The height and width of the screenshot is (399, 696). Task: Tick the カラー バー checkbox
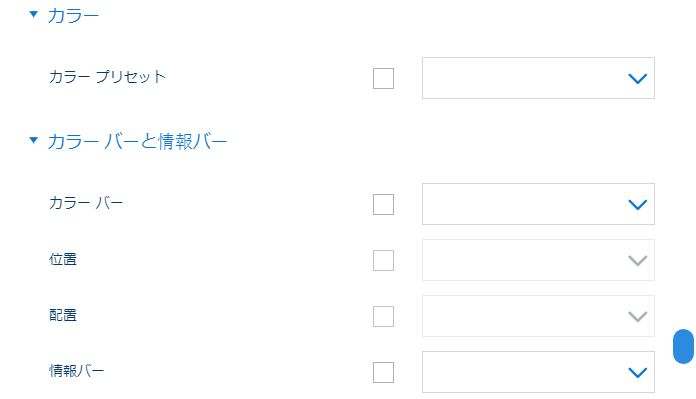point(384,204)
